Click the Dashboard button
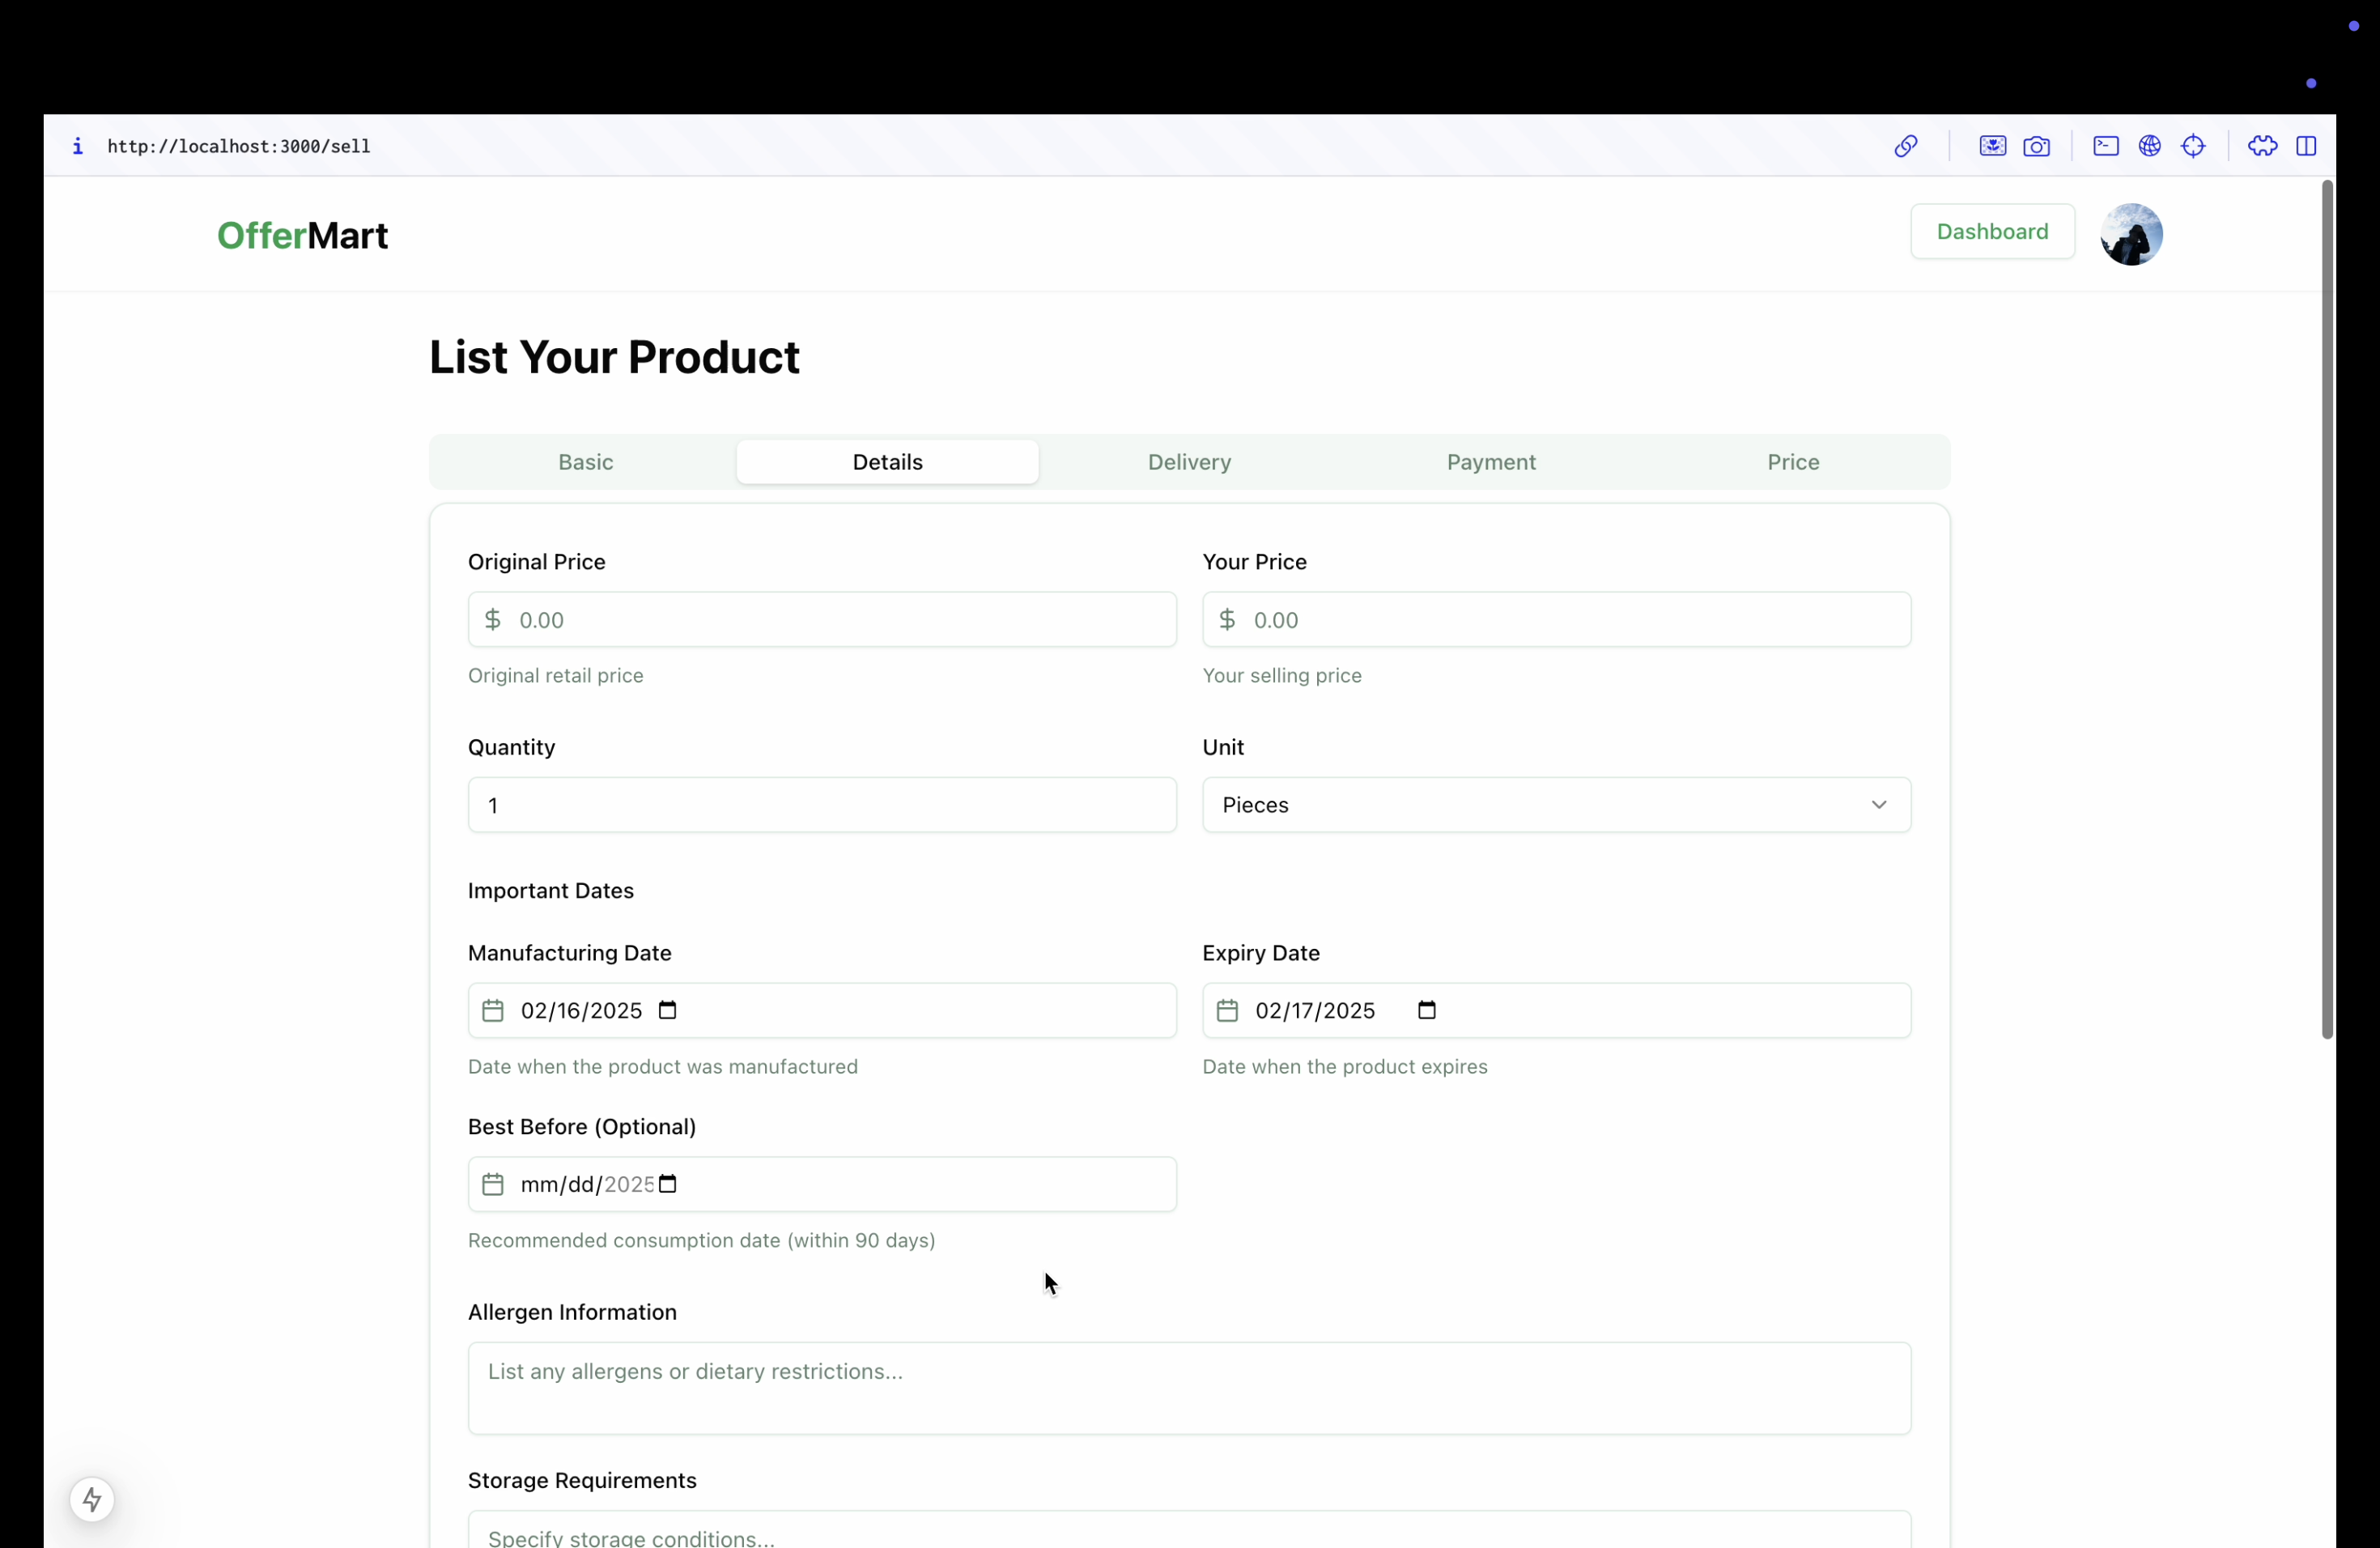2380x1548 pixels. pyautogui.click(x=1991, y=232)
